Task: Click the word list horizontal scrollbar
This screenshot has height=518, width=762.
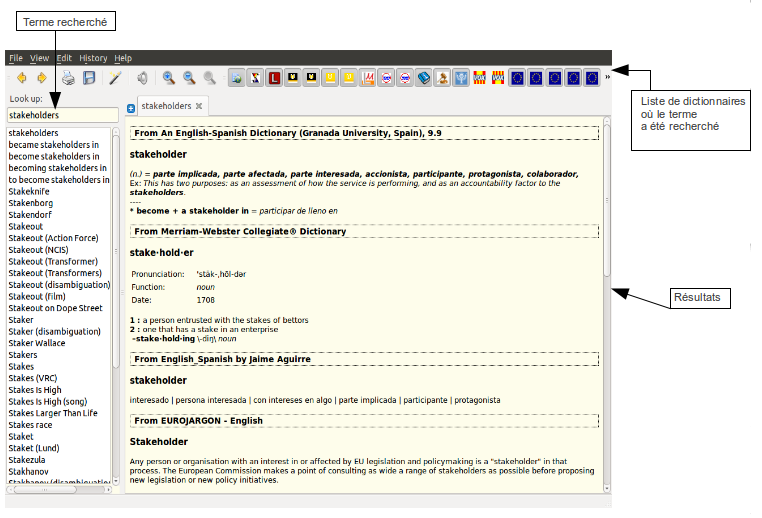Action: 45,489
